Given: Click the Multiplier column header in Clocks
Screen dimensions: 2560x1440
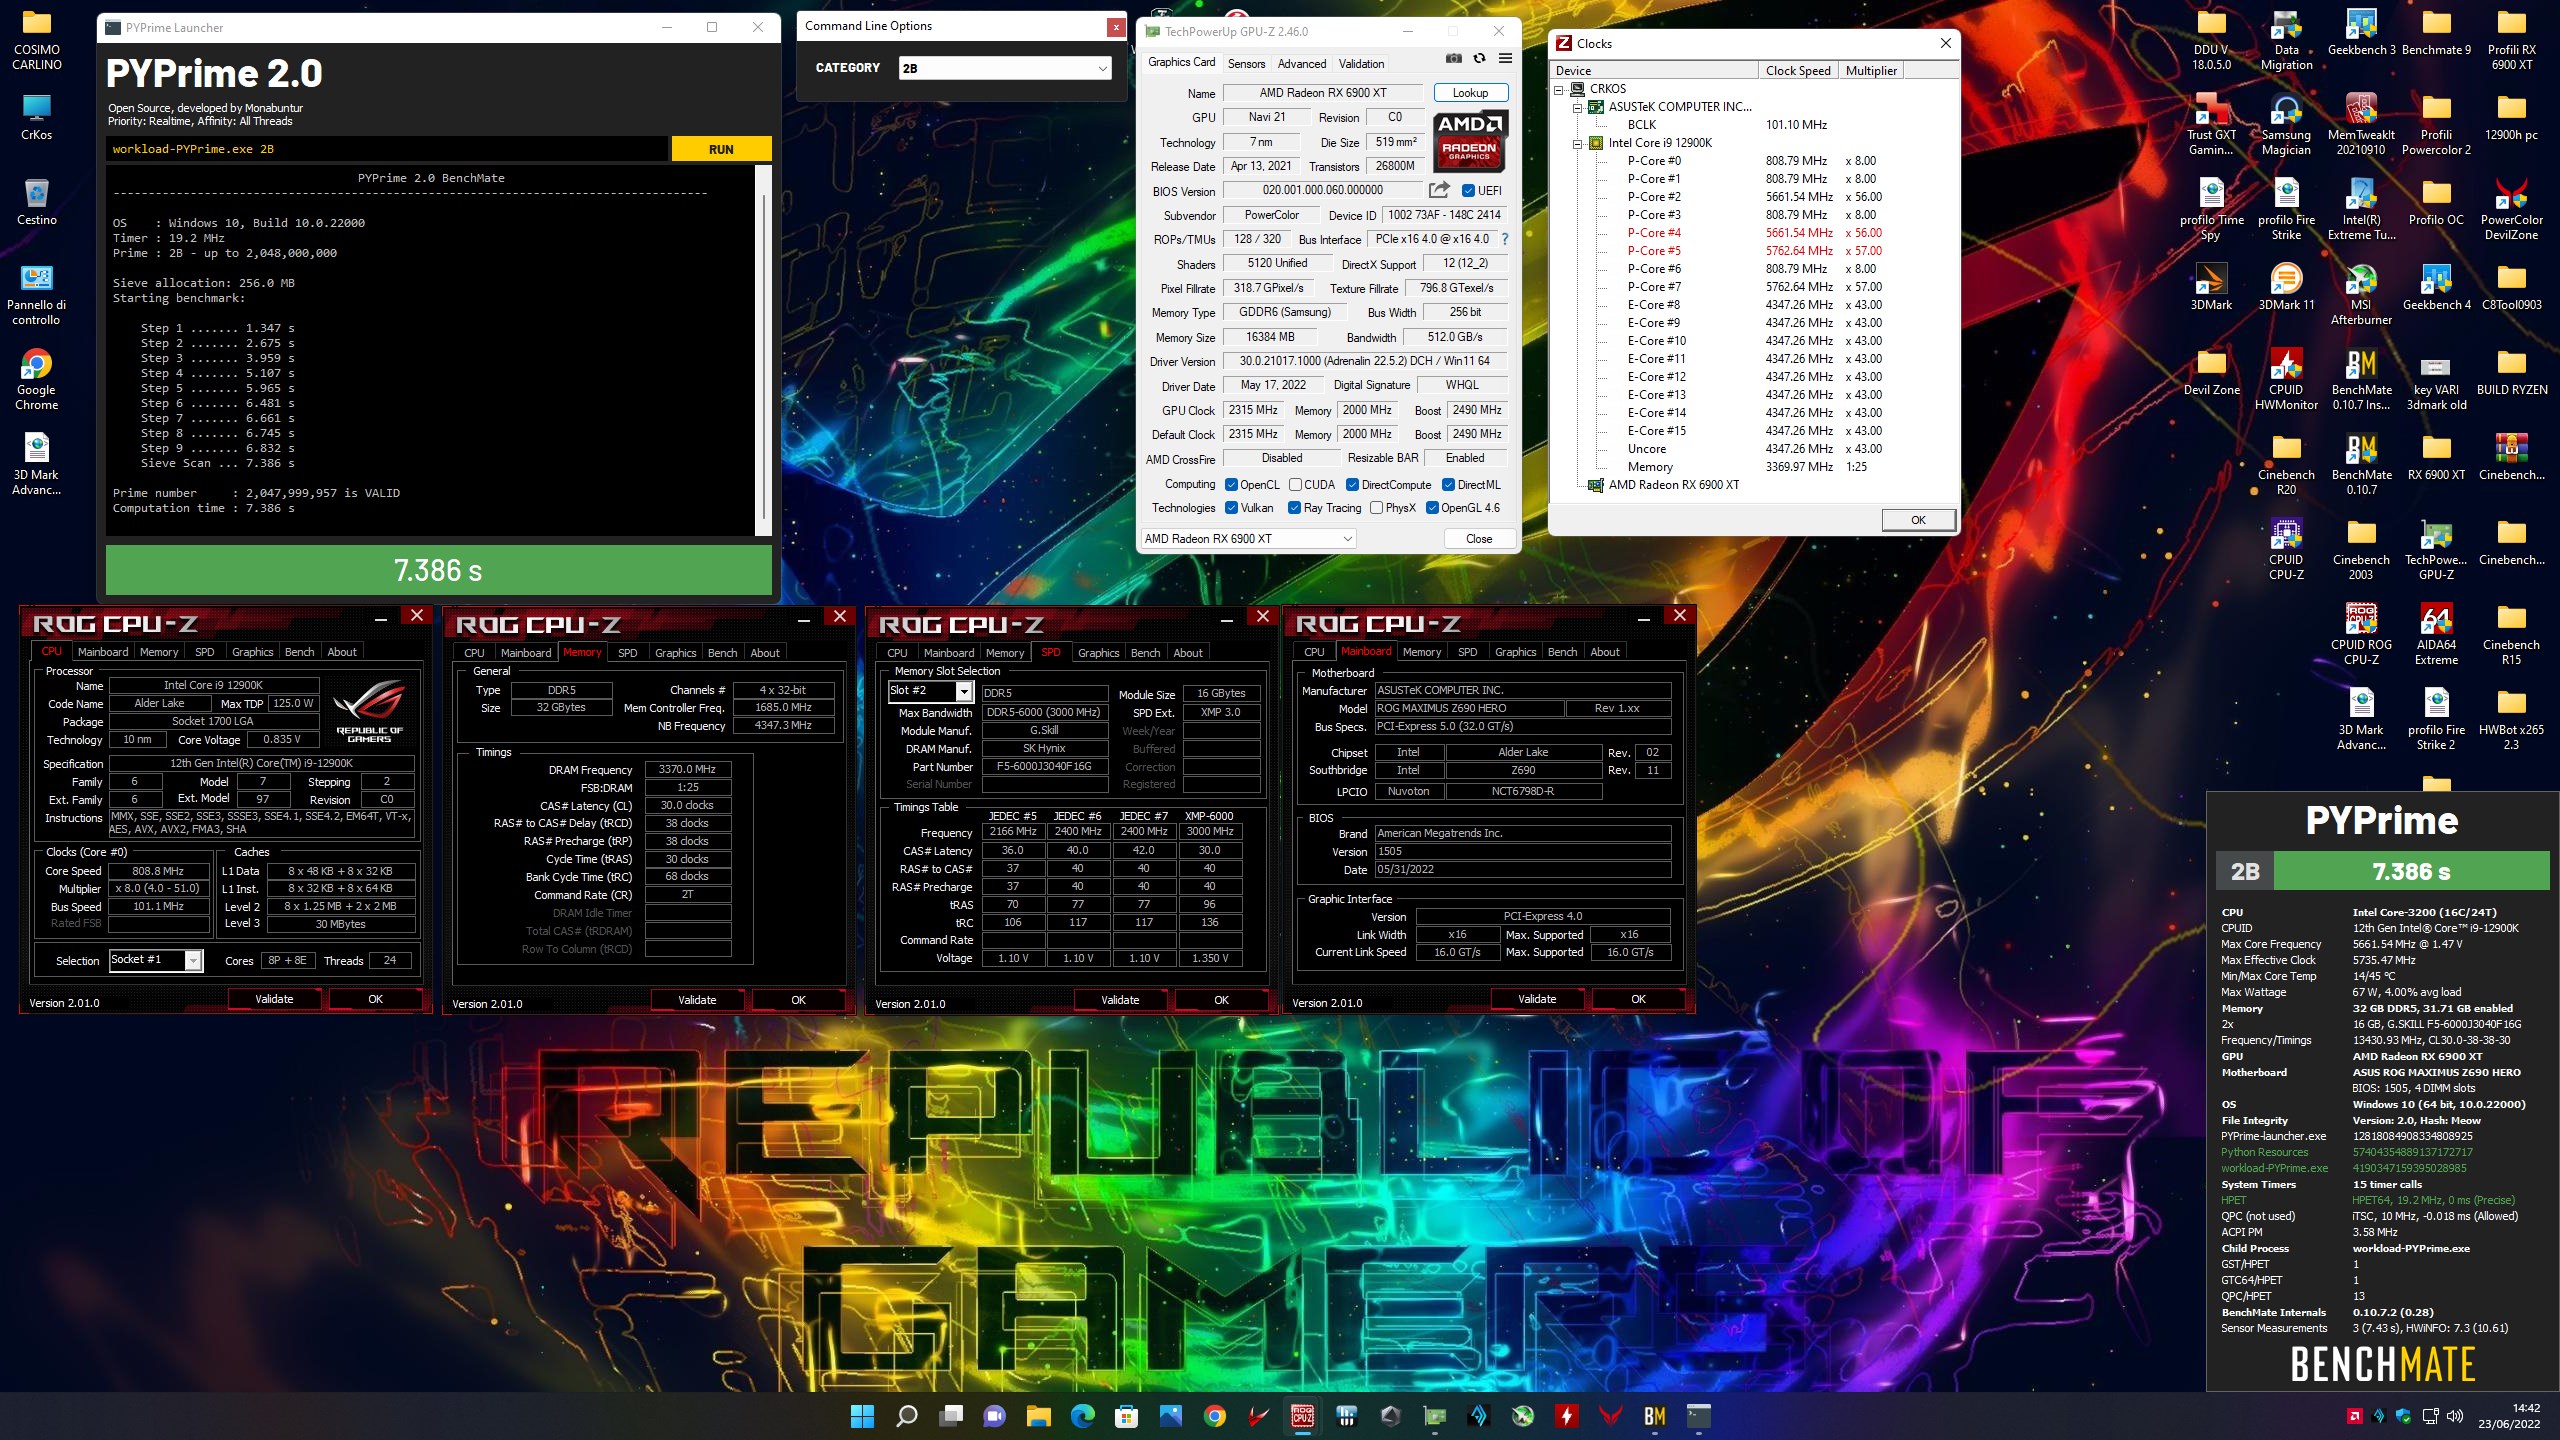Looking at the screenshot, I should coord(1870,71).
